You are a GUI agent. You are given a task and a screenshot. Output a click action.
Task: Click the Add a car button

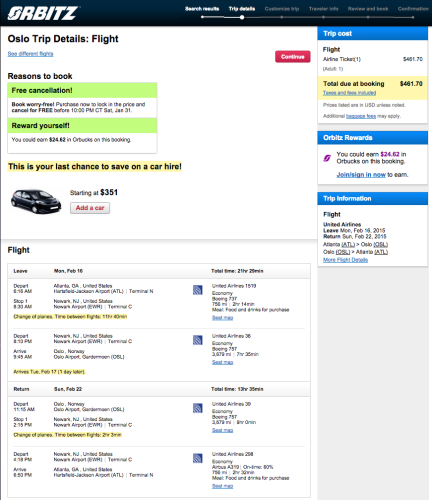coord(90,208)
